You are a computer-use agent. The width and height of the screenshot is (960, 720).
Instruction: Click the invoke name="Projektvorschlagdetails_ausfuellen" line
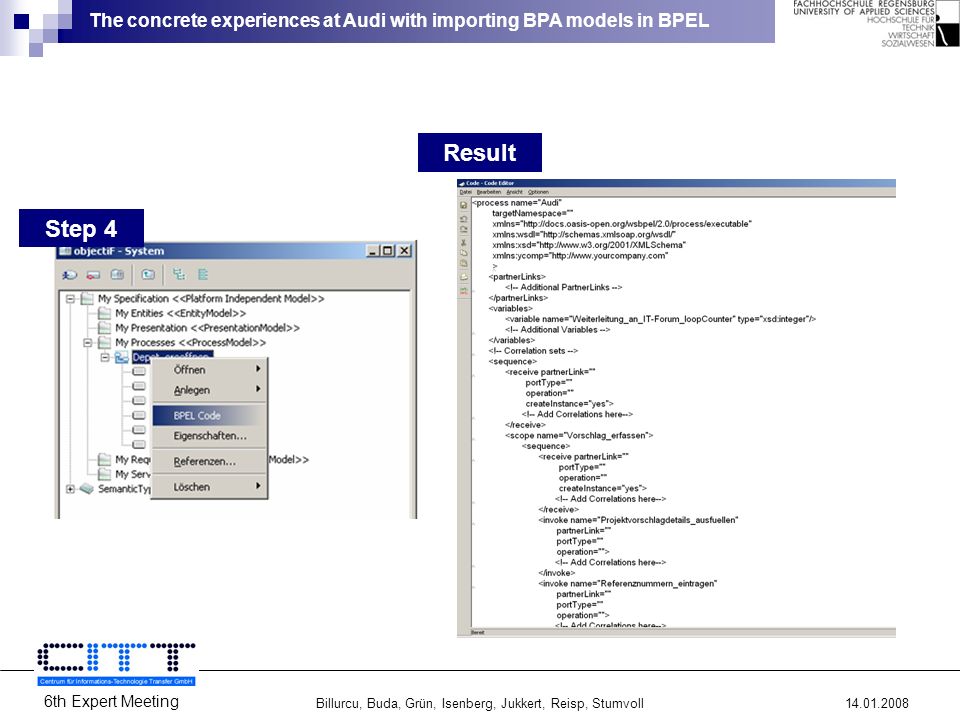click(638, 520)
